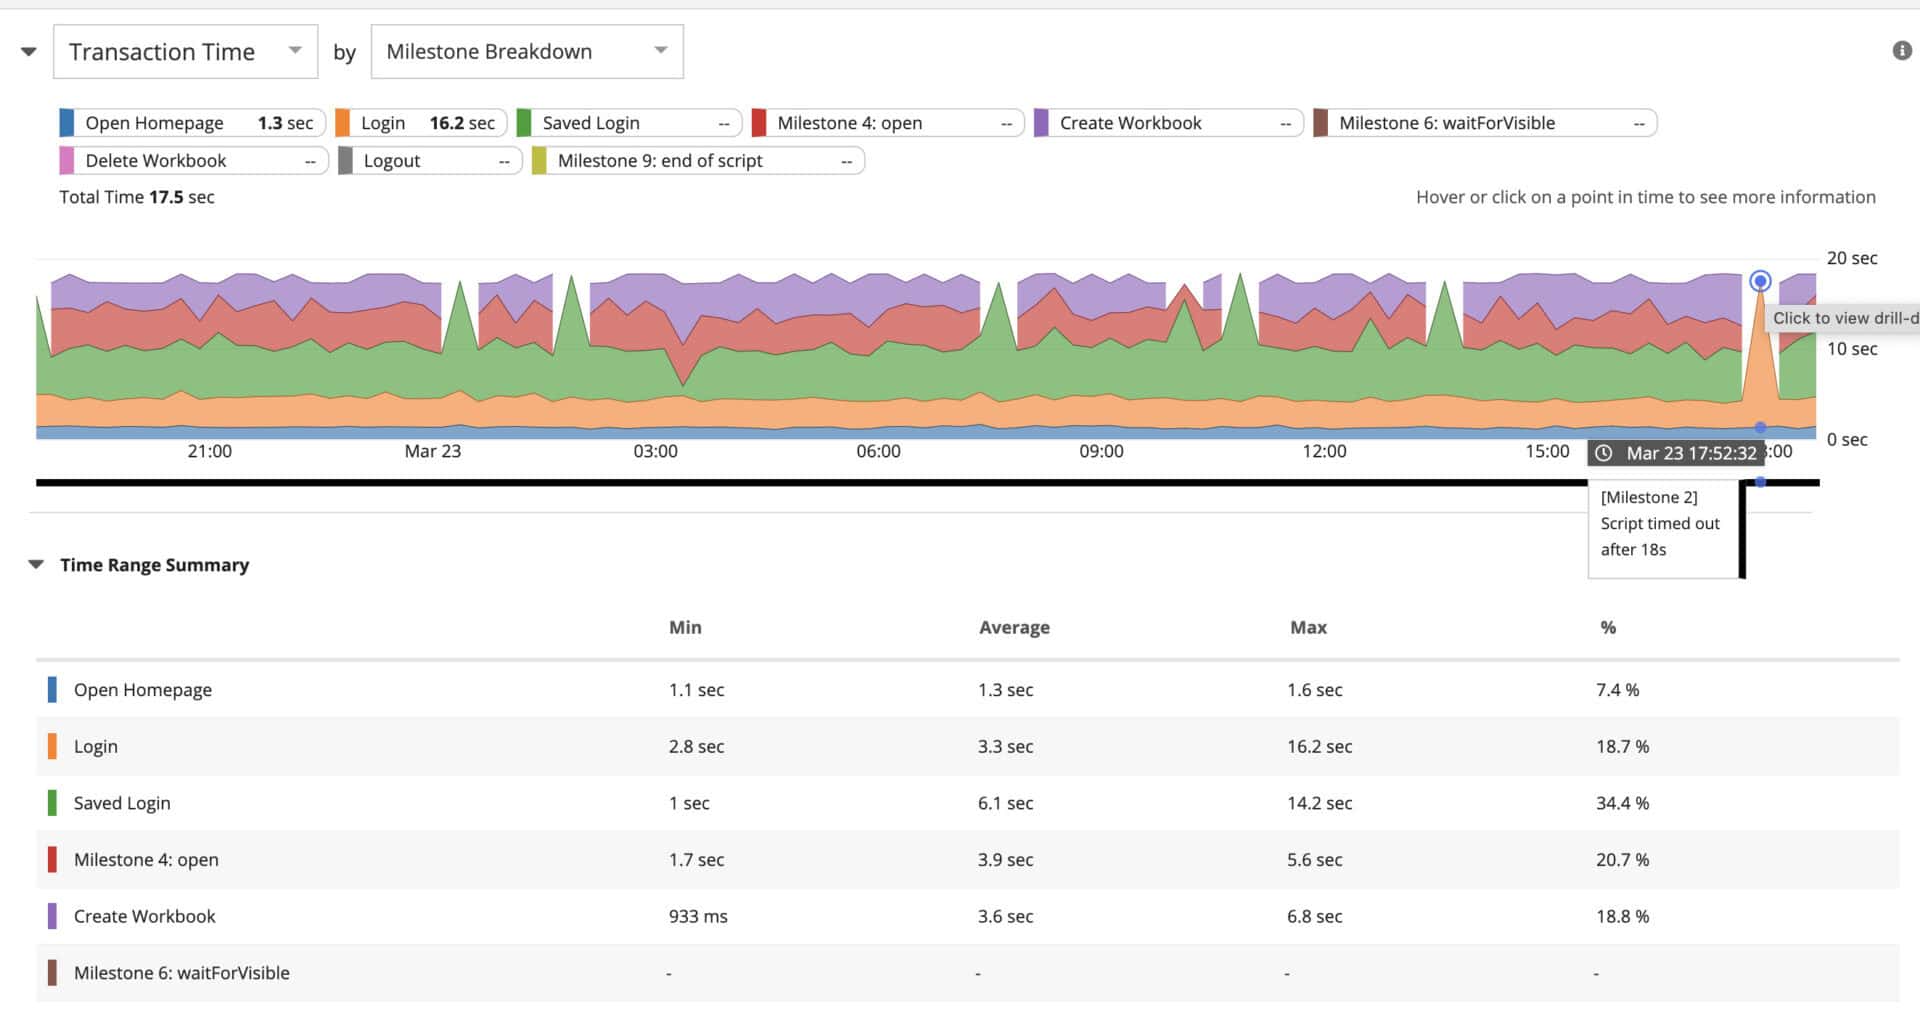Viewport: 1920px width, 1009px height.
Task: Toggle the Create Workbook legend item
Action: click(x=1168, y=123)
